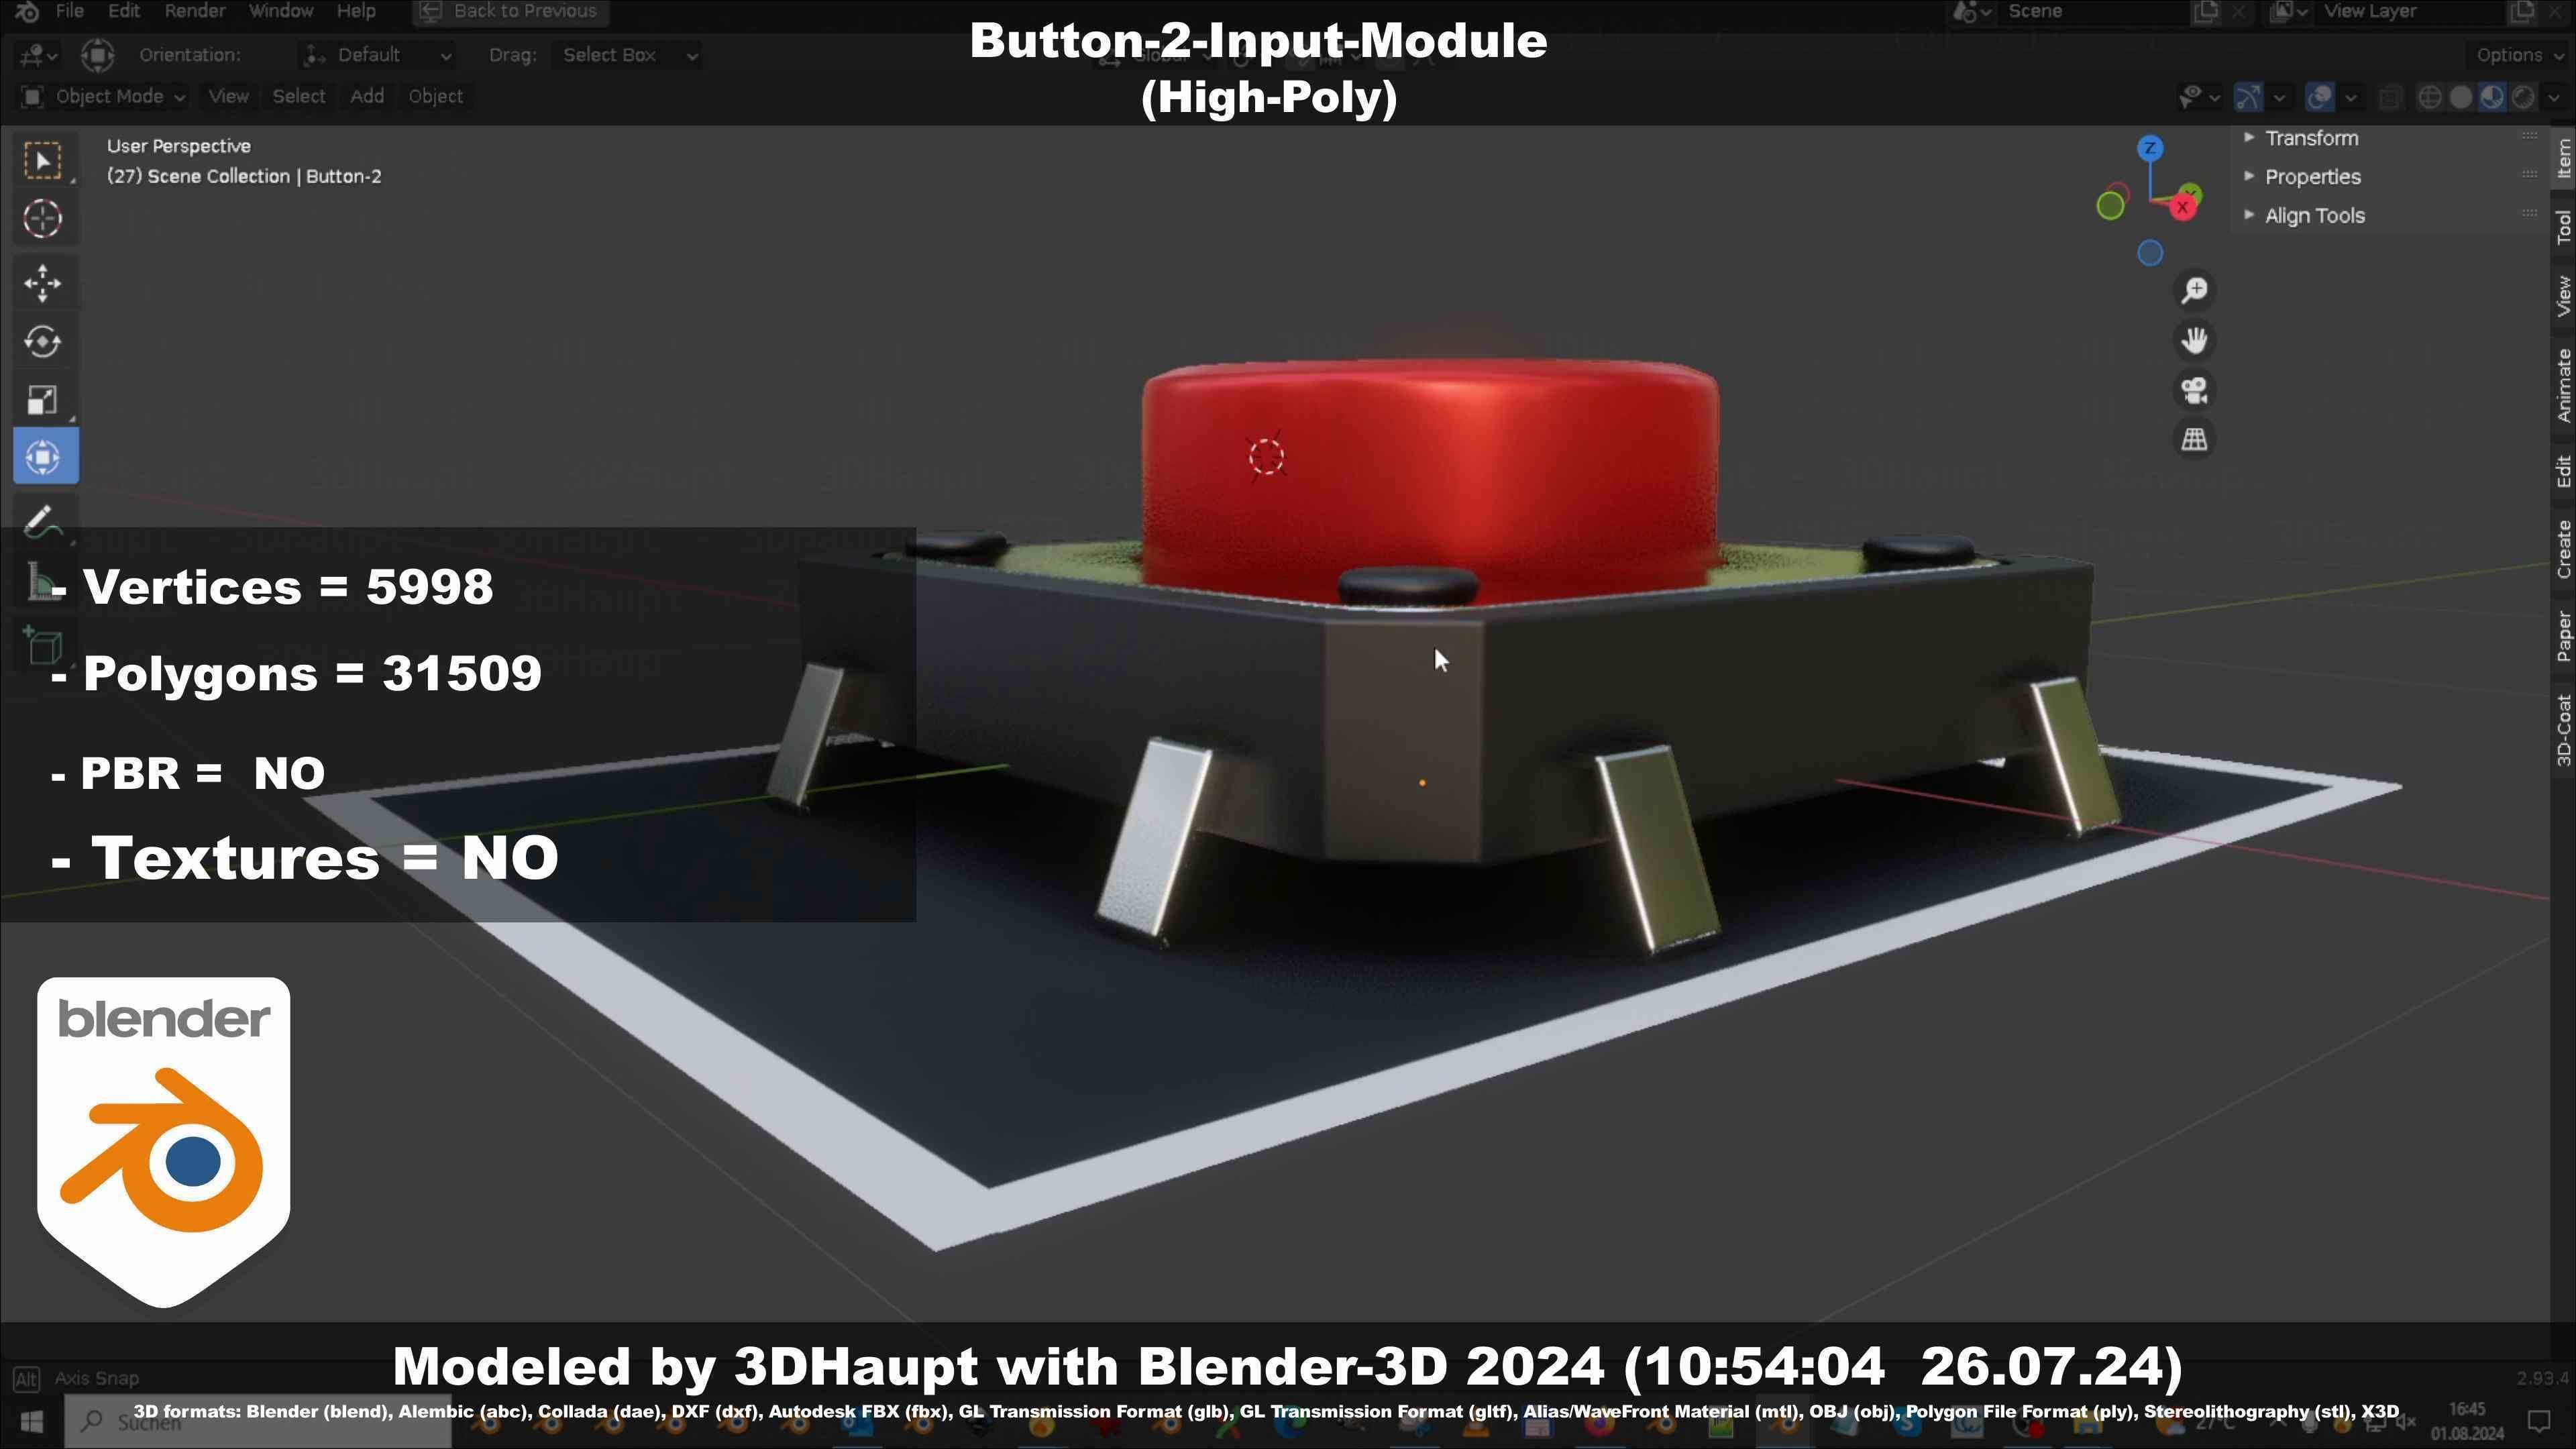
Task: Switch to material preview shading
Action: [2492, 97]
